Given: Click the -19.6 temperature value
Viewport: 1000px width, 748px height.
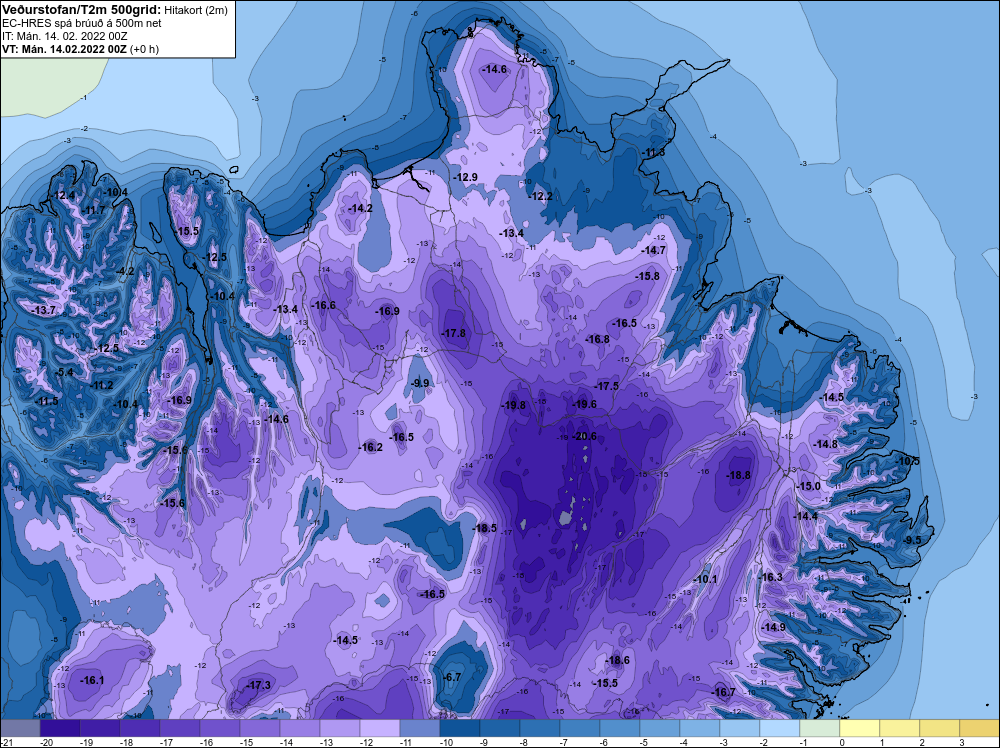Looking at the screenshot, I should click(584, 404).
